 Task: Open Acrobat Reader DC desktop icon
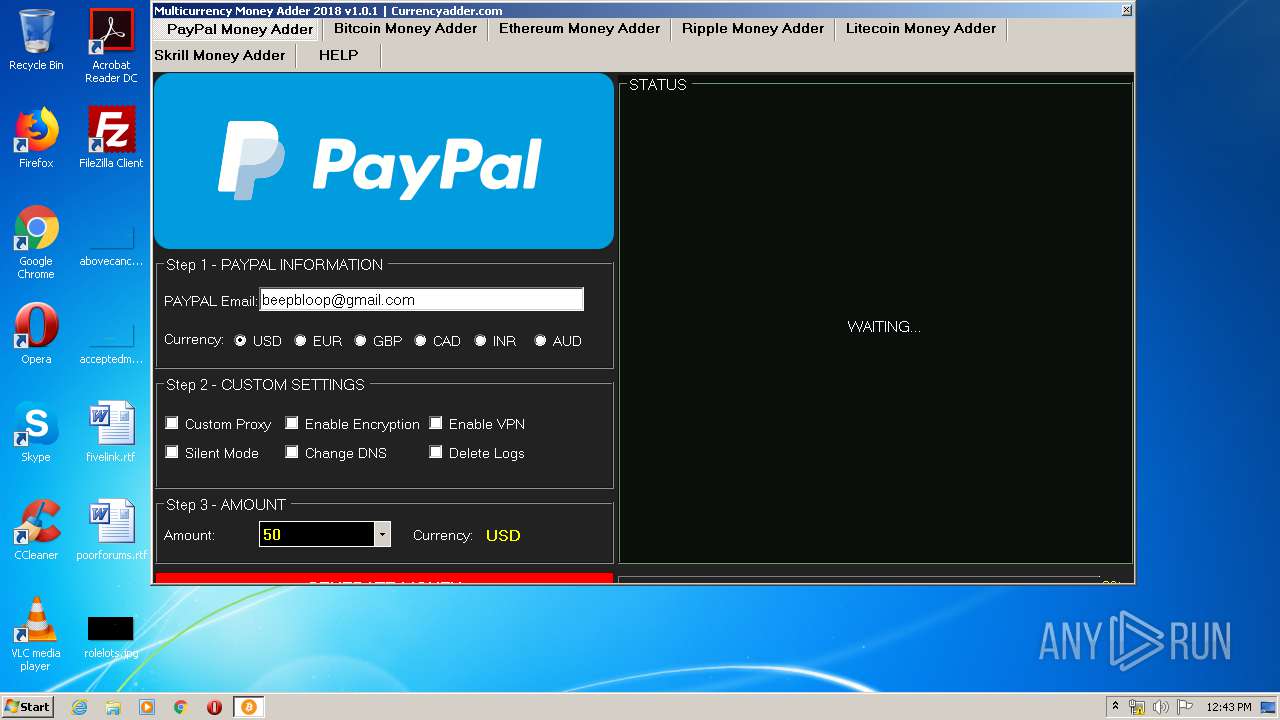(x=111, y=46)
